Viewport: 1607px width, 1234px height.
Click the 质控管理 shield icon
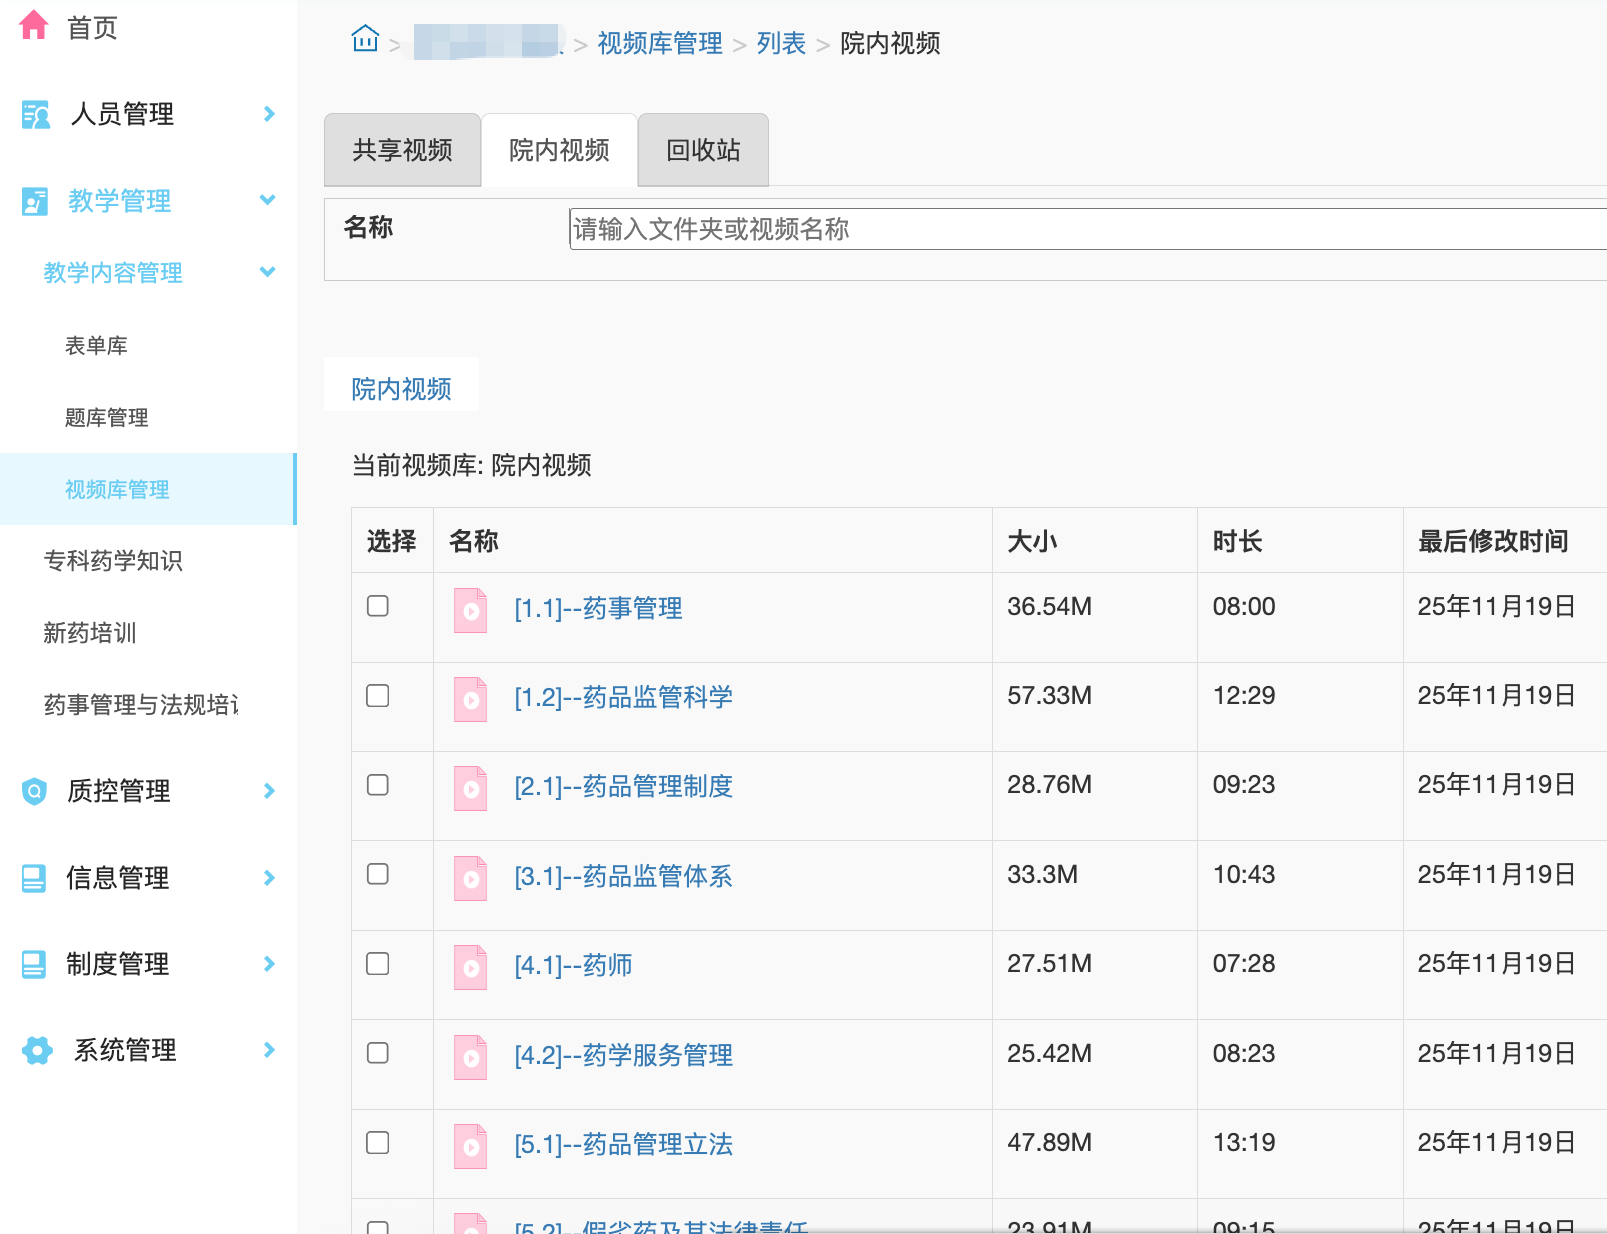point(35,791)
